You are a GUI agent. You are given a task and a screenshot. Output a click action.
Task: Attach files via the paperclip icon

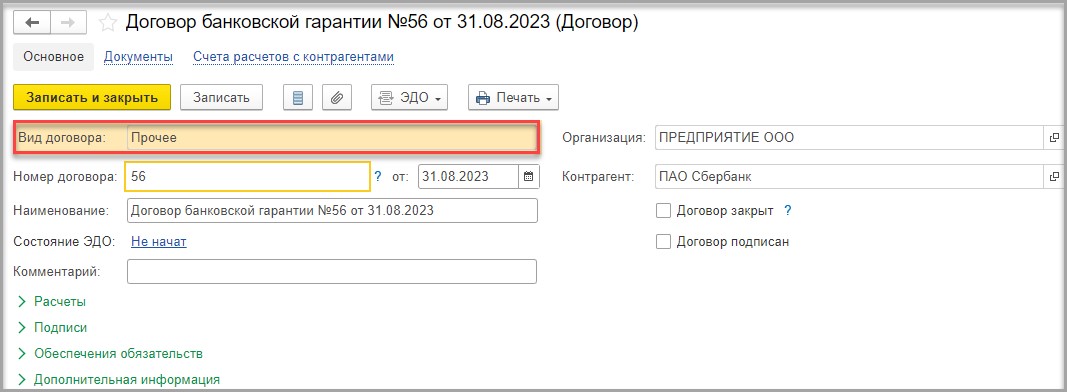[x=336, y=98]
